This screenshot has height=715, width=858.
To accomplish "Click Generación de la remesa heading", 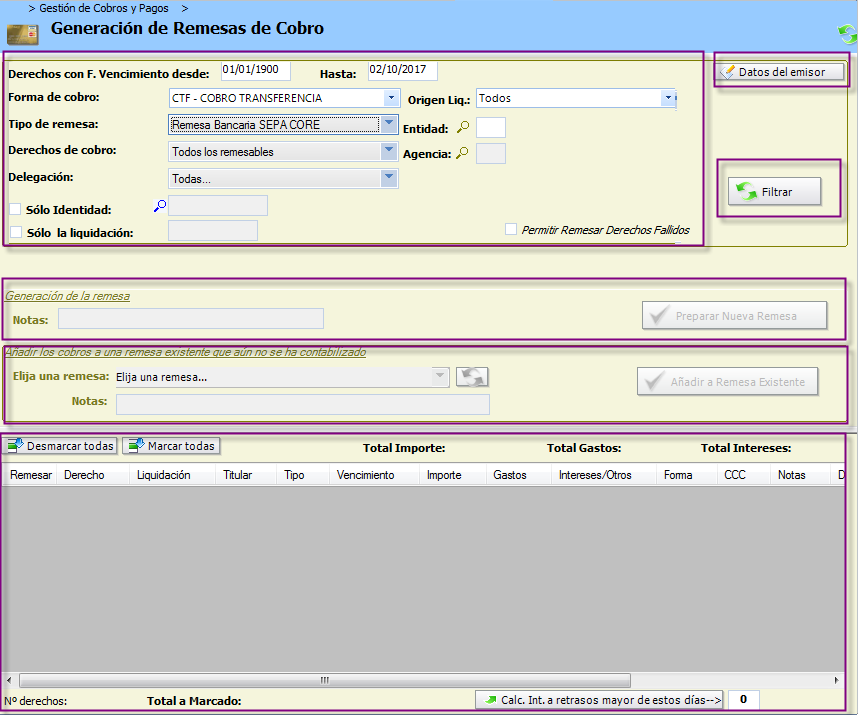I will 67,296.
